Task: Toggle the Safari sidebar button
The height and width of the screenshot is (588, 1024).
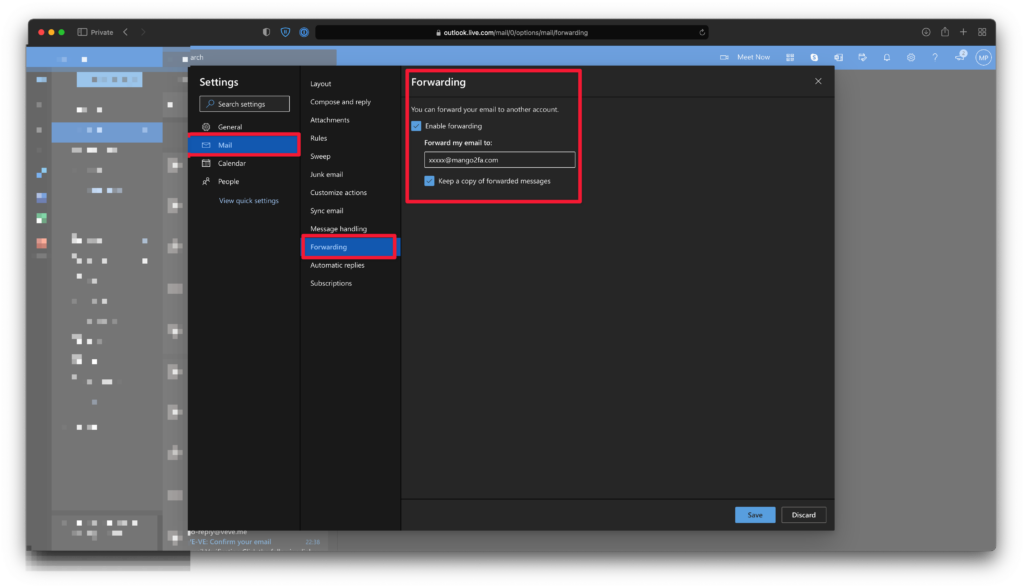Action: coord(83,32)
